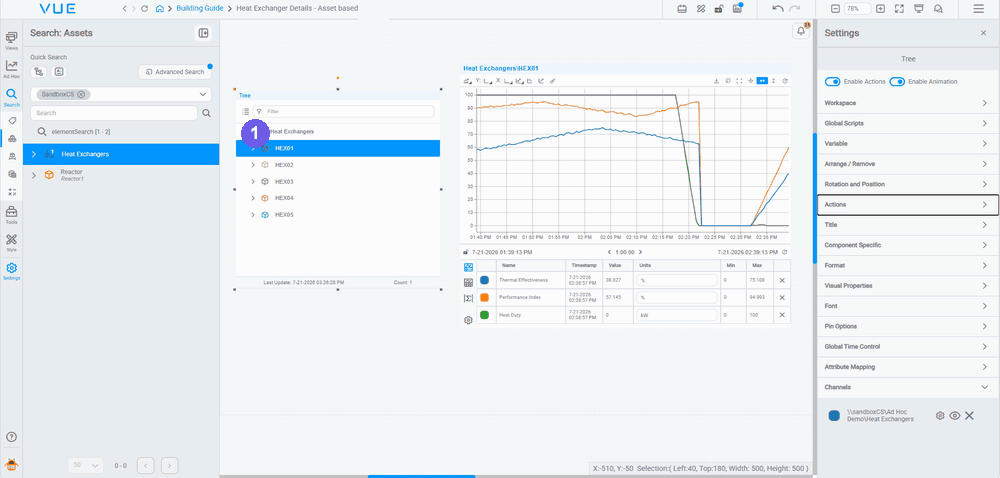Image resolution: width=1000 pixels, height=478 pixels.
Task: Open the Ad Hoc trend panel
Action: pos(11,68)
